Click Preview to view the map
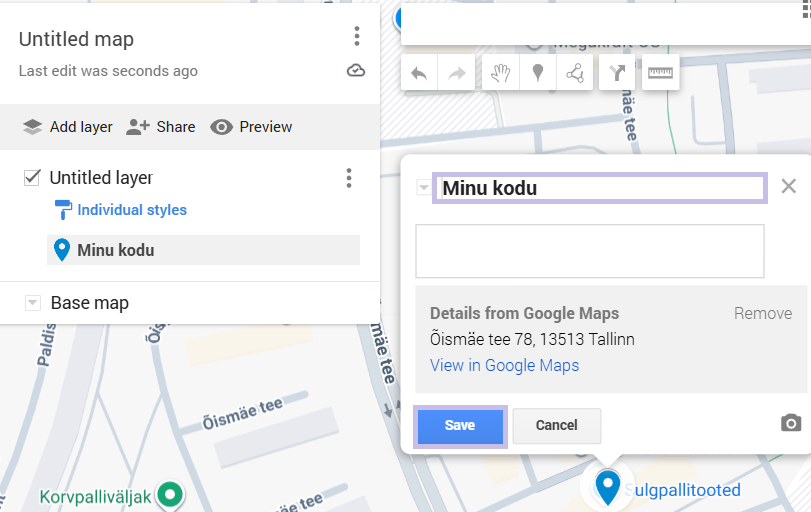 pyautogui.click(x=251, y=127)
